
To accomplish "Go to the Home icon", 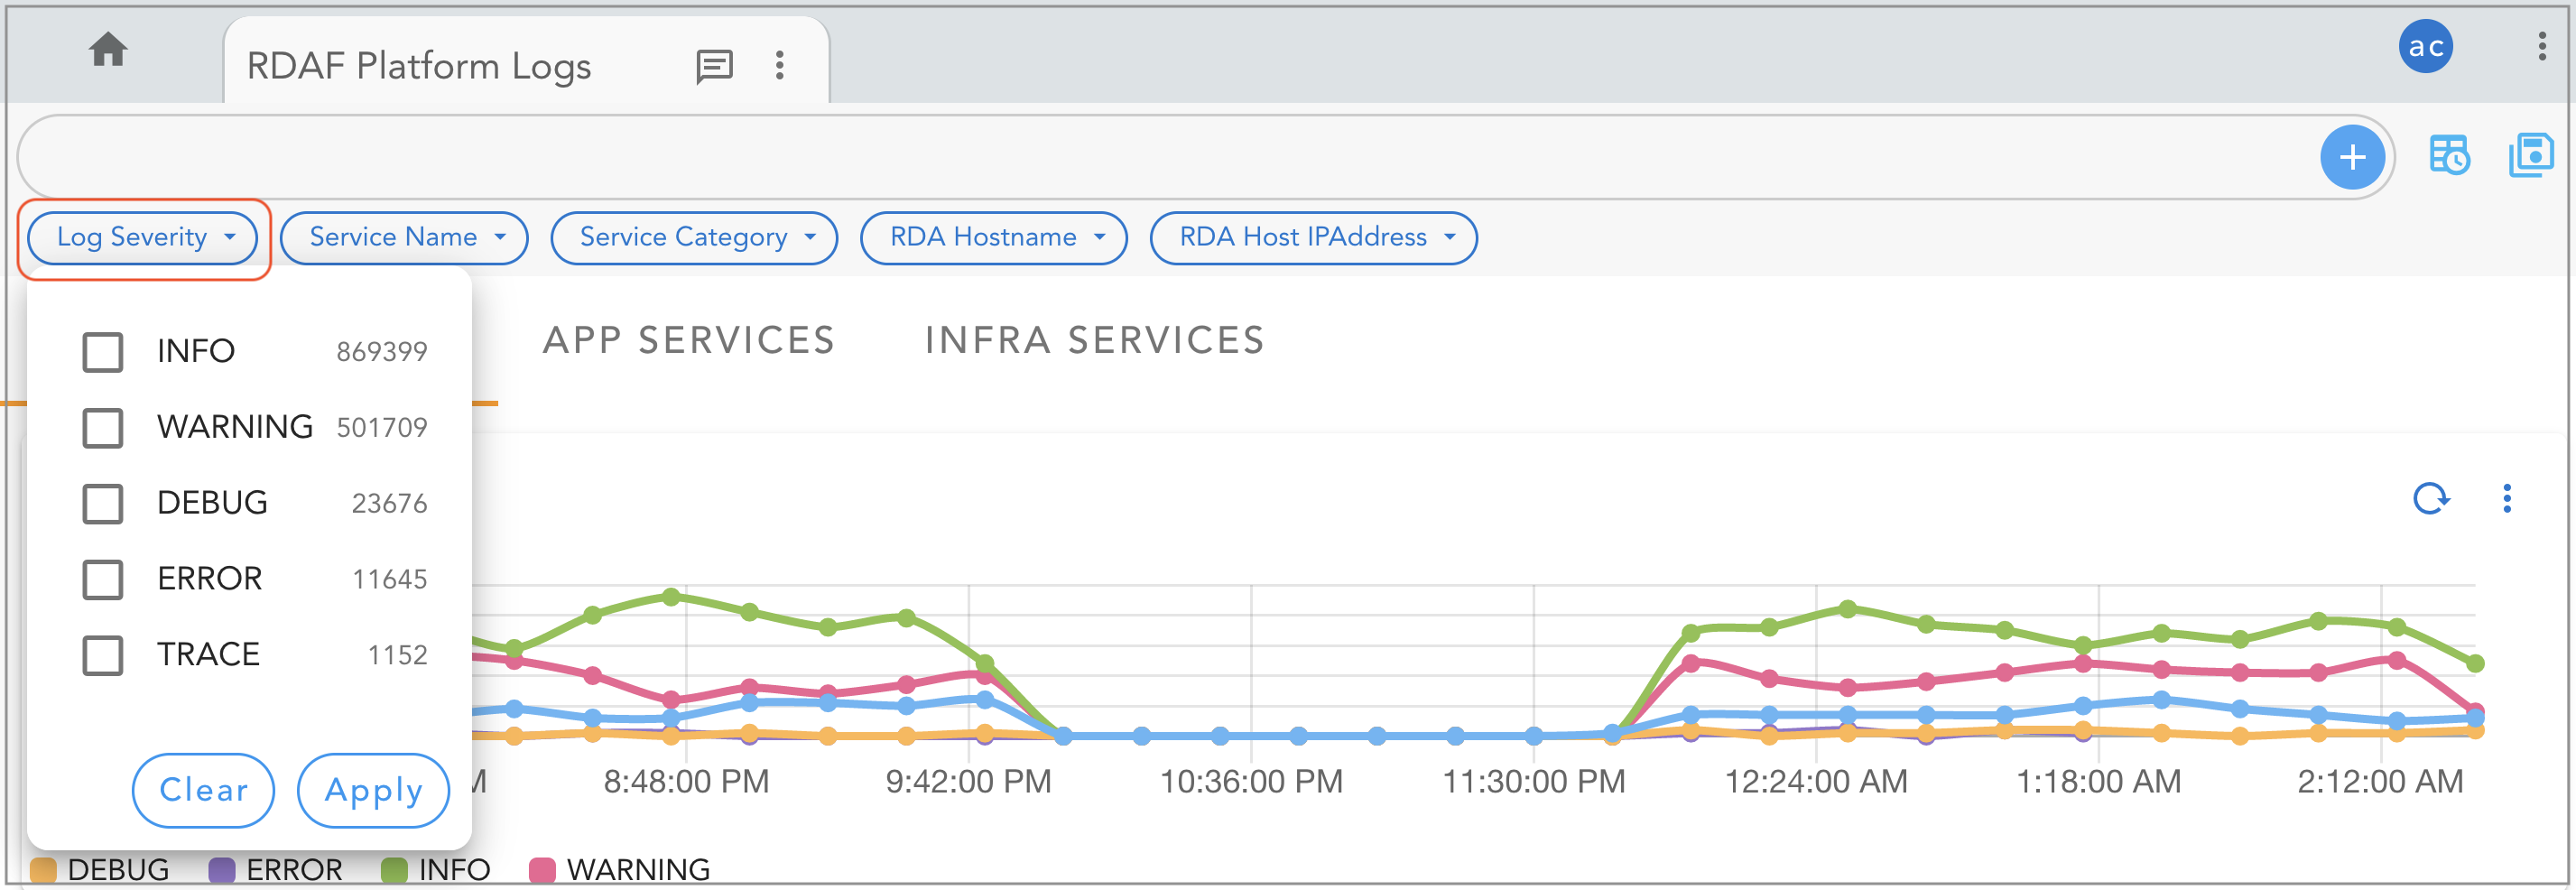I will click(108, 49).
